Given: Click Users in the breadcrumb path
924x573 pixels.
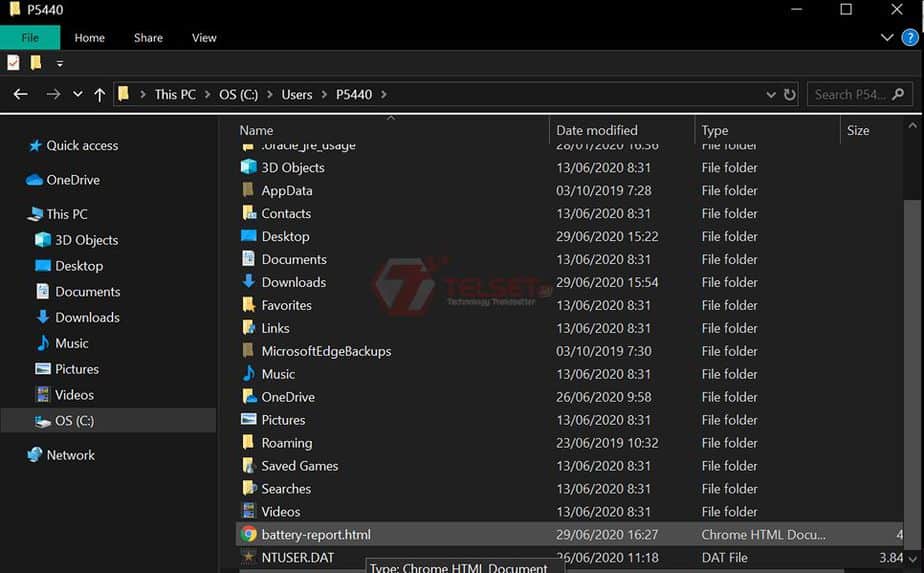Looking at the screenshot, I should (296, 95).
